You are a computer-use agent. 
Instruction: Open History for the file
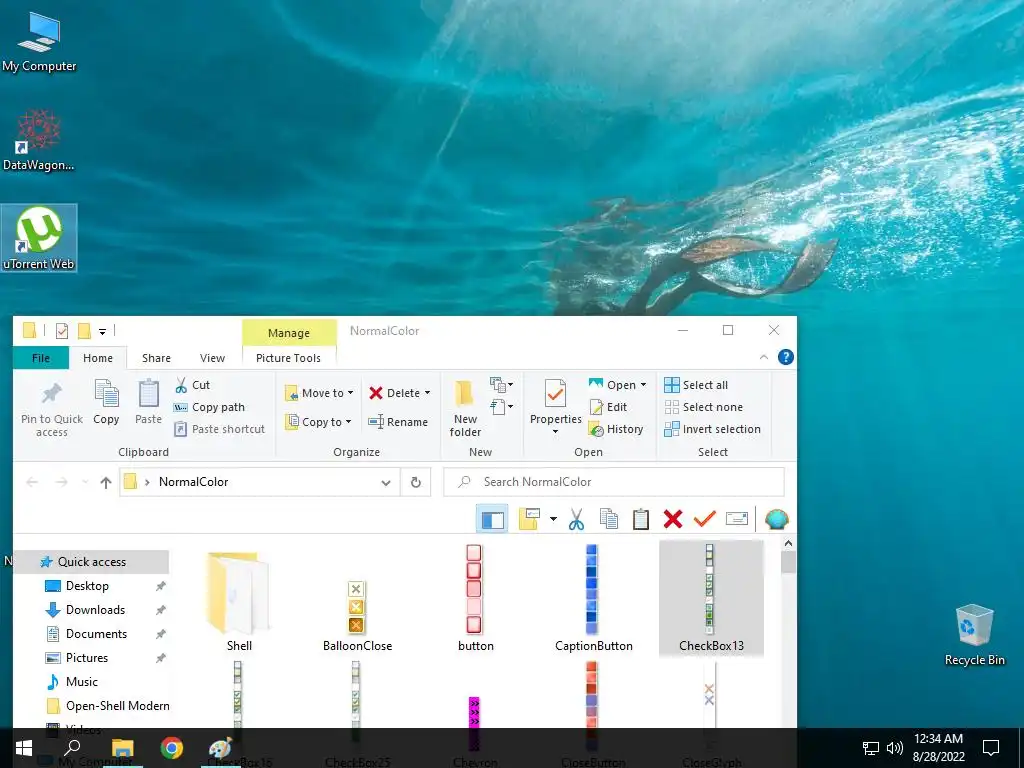click(616, 429)
